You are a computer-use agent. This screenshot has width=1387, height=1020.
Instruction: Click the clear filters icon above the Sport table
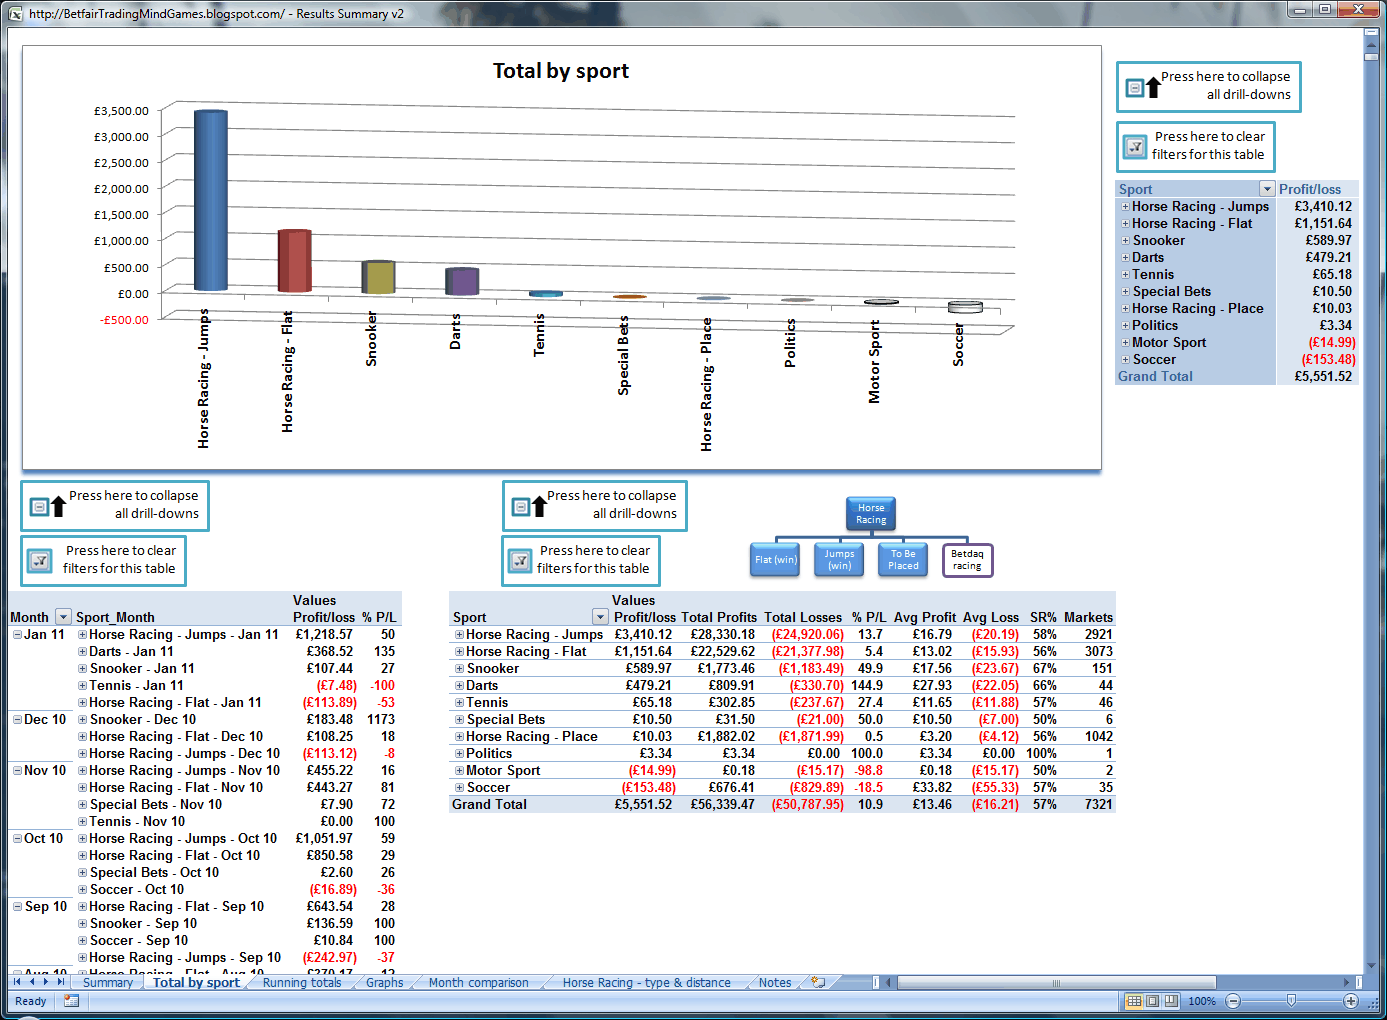point(521,561)
